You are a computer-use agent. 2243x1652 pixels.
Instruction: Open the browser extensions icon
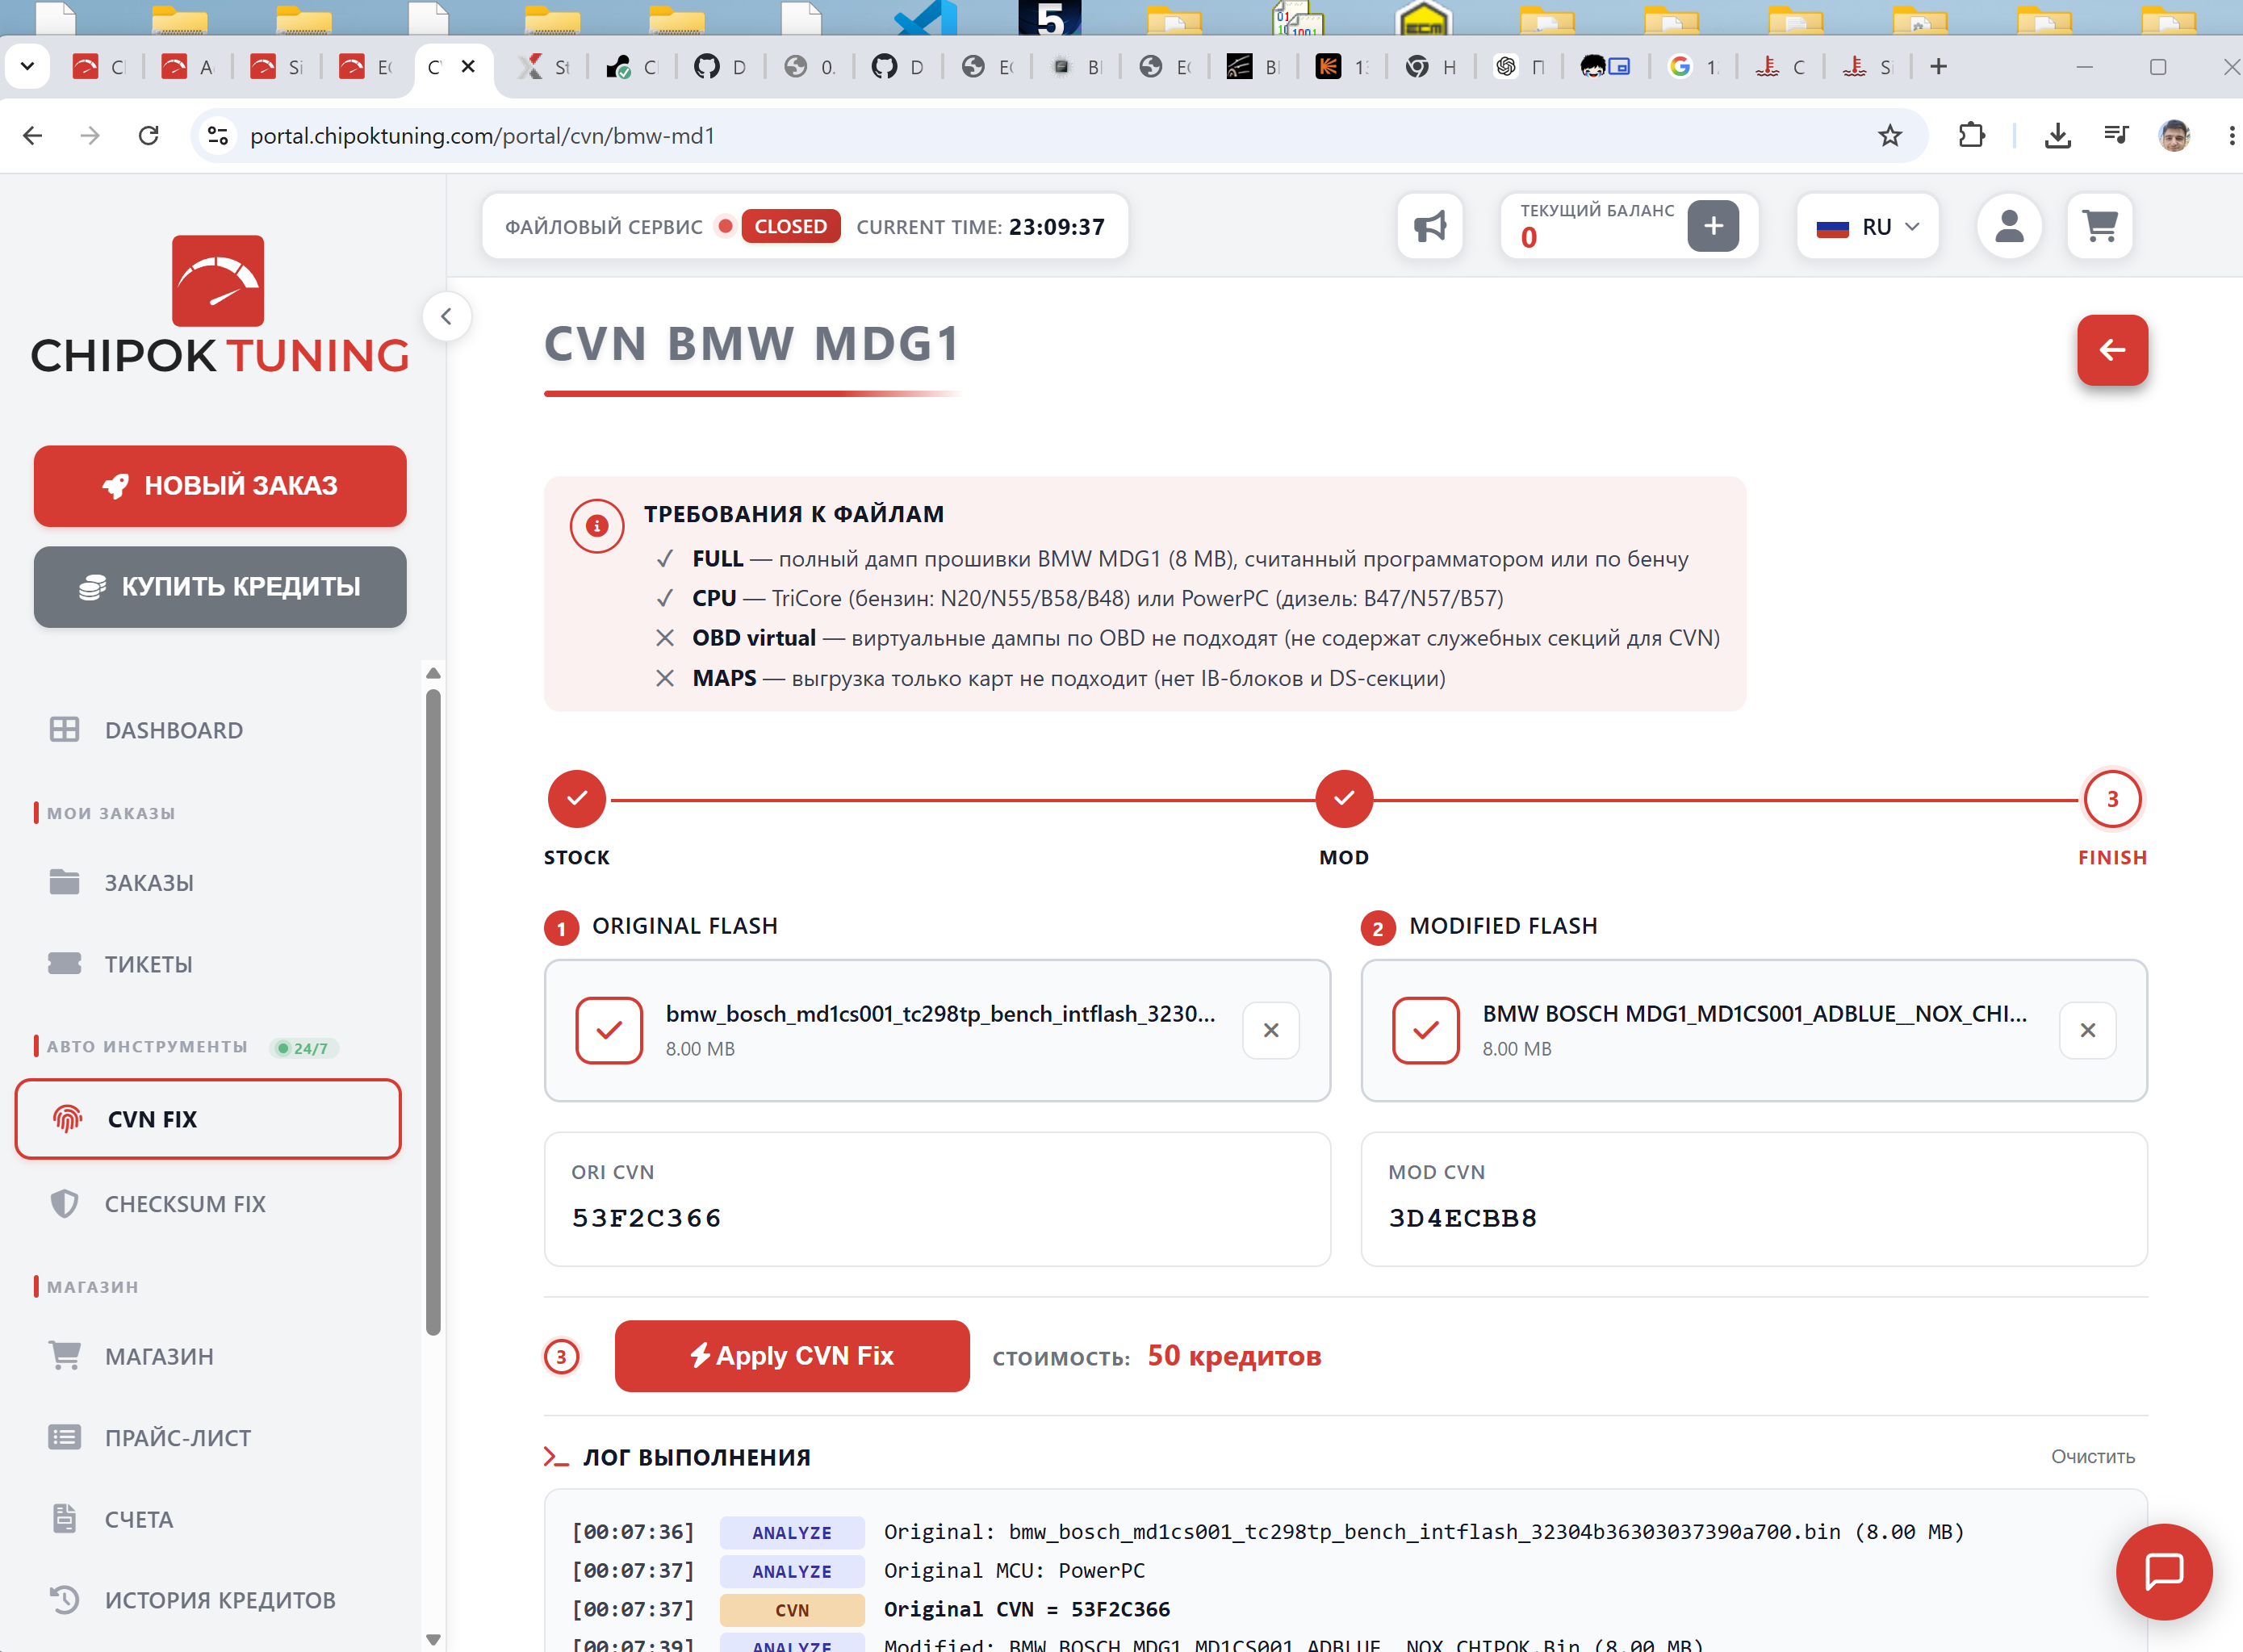click(x=1971, y=135)
